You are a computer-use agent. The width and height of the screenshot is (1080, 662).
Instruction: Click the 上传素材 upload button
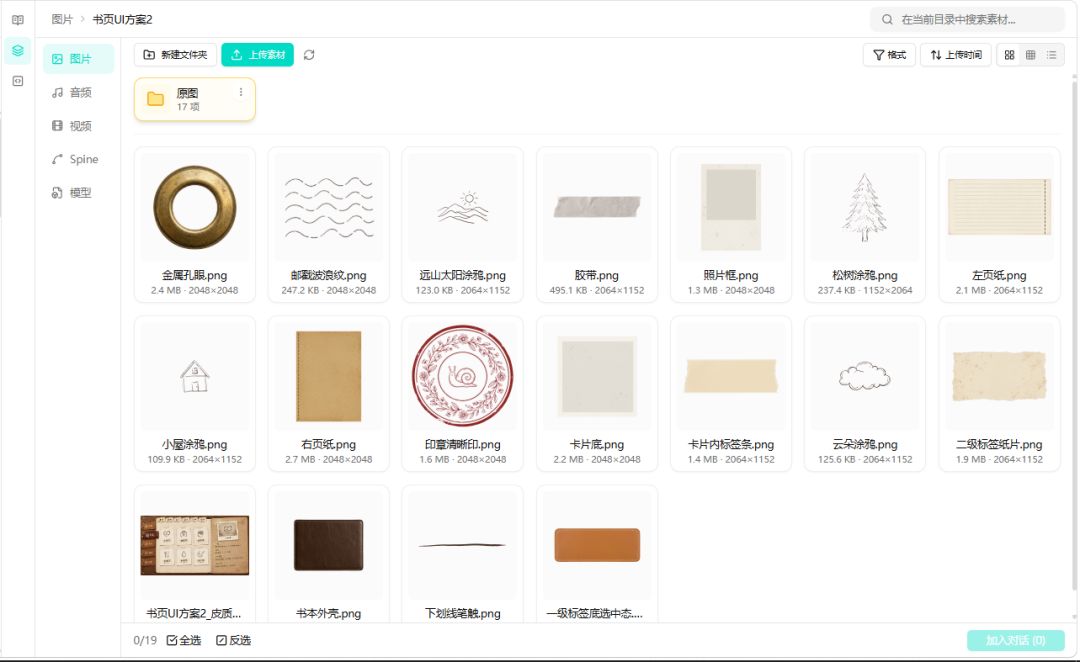coord(258,54)
